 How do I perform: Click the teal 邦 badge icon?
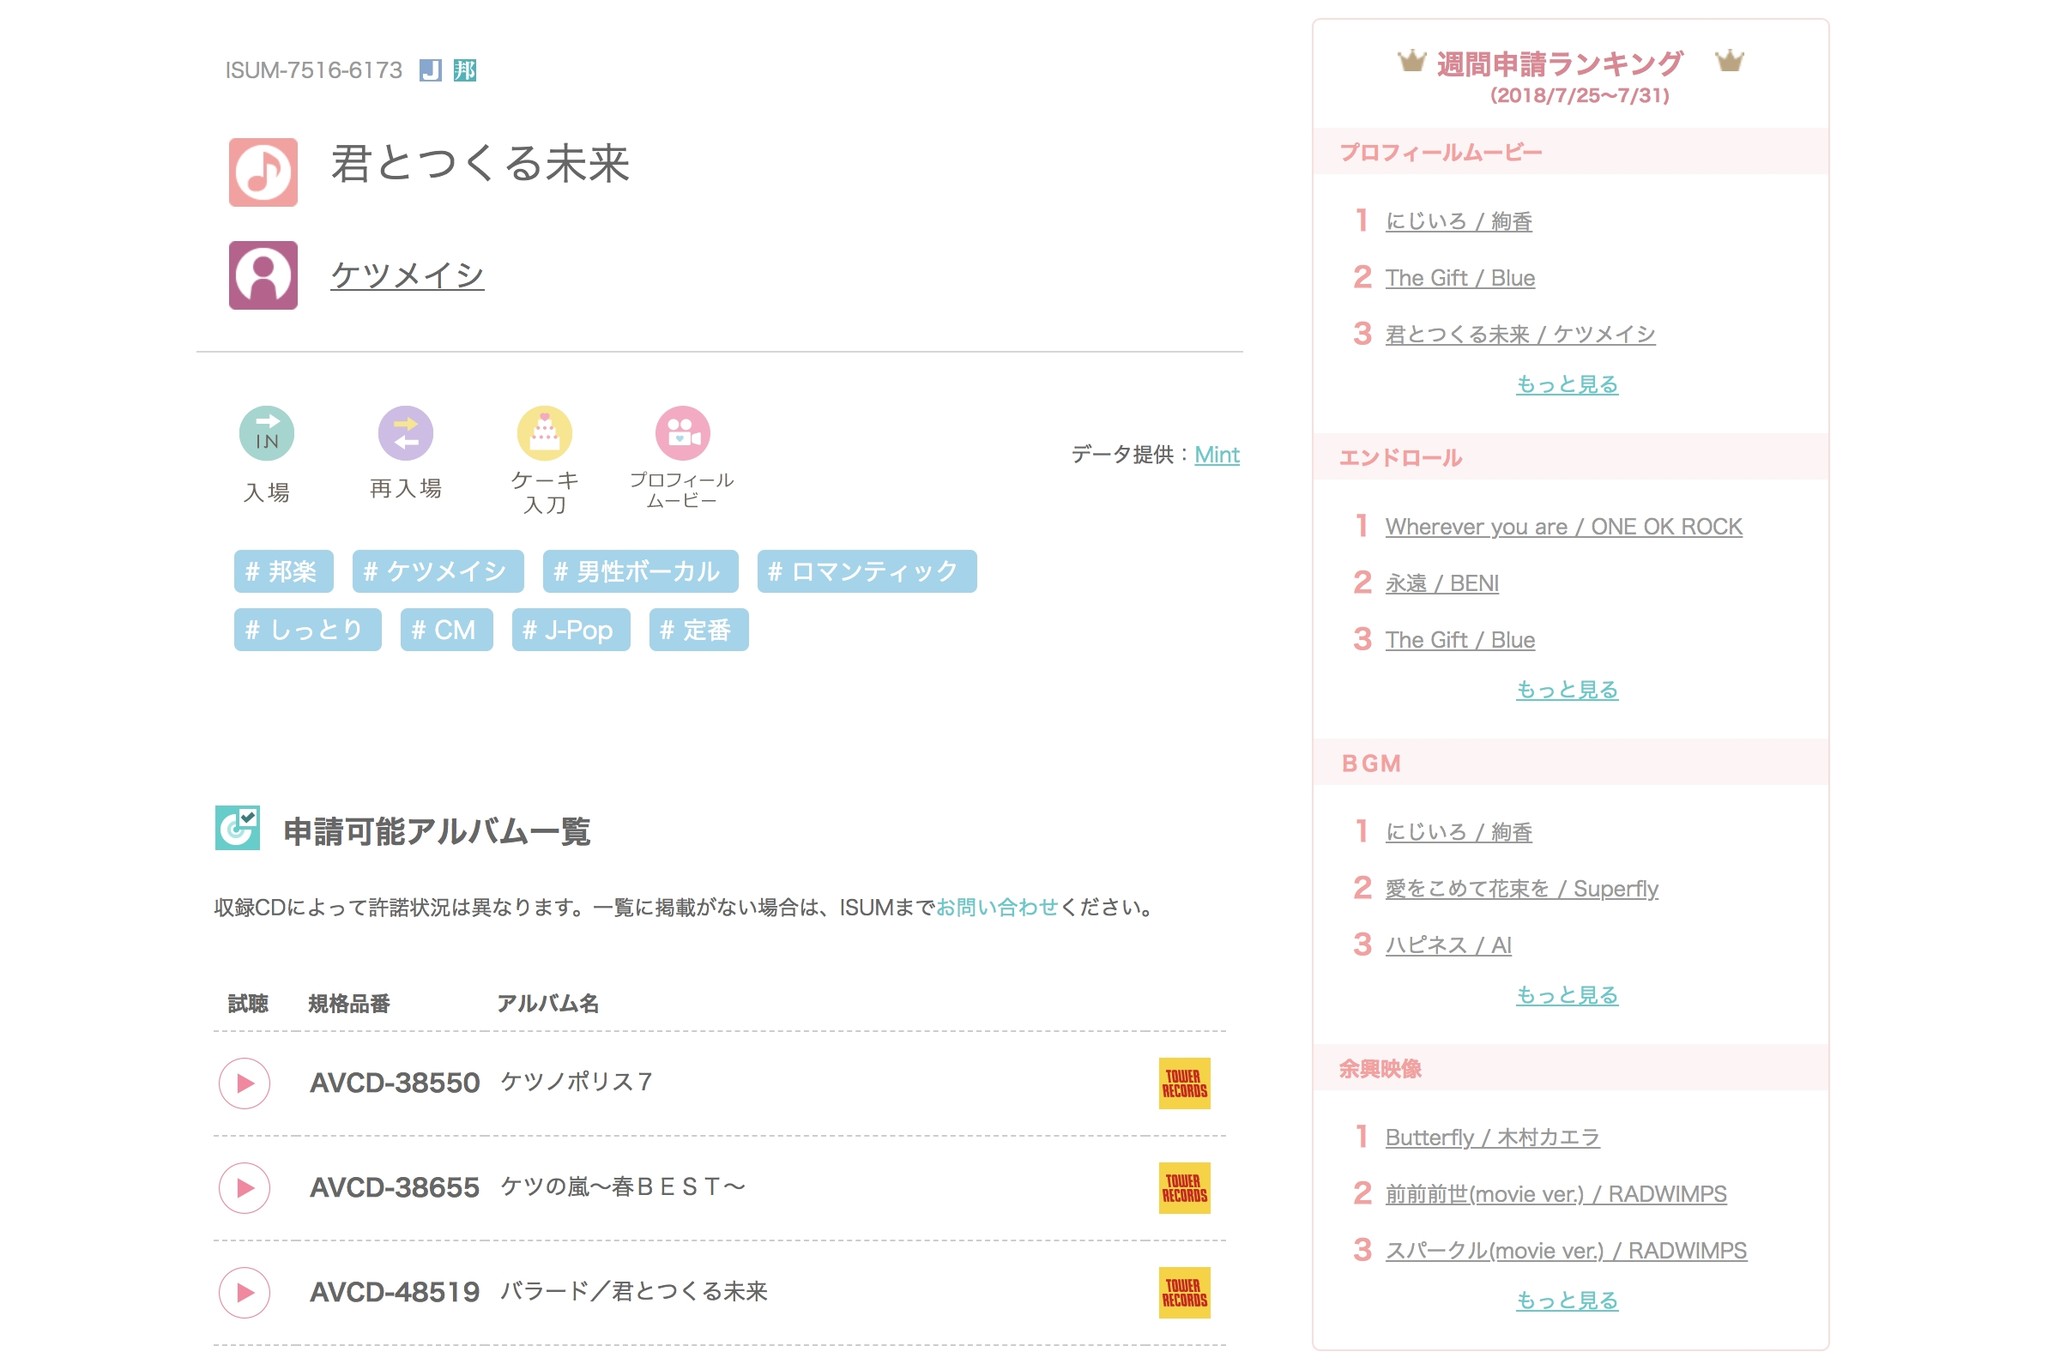pyautogui.click(x=465, y=70)
